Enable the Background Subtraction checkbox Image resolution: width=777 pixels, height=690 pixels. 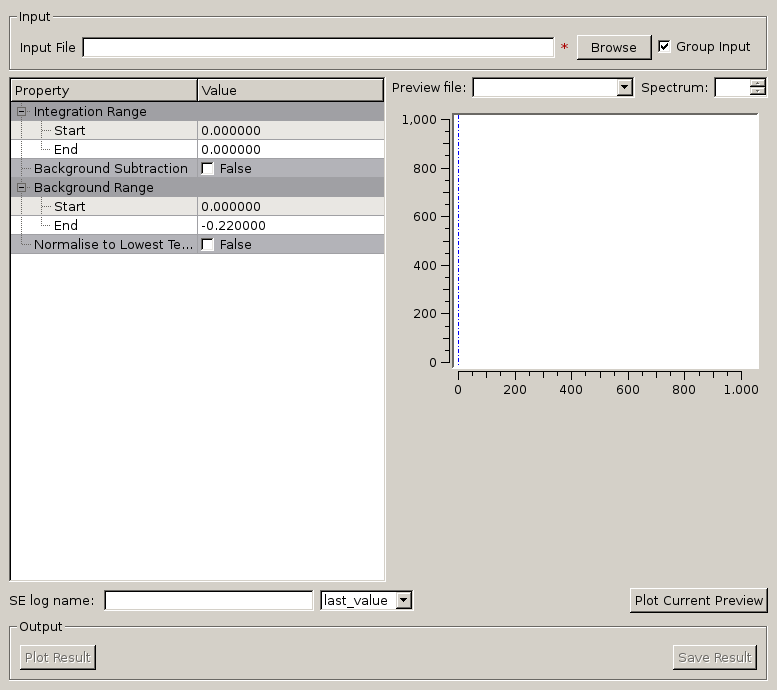208,169
